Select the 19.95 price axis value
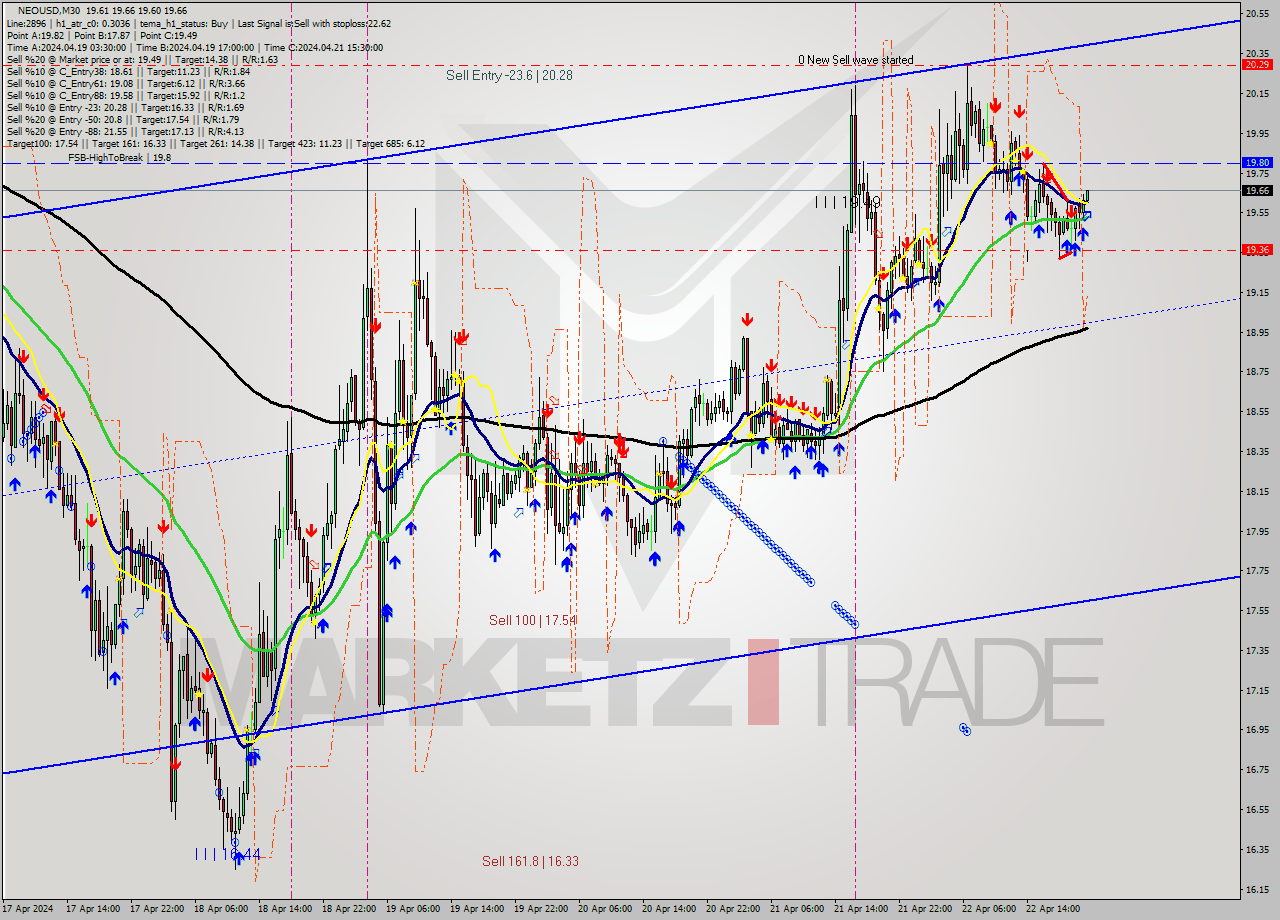 coord(1257,133)
